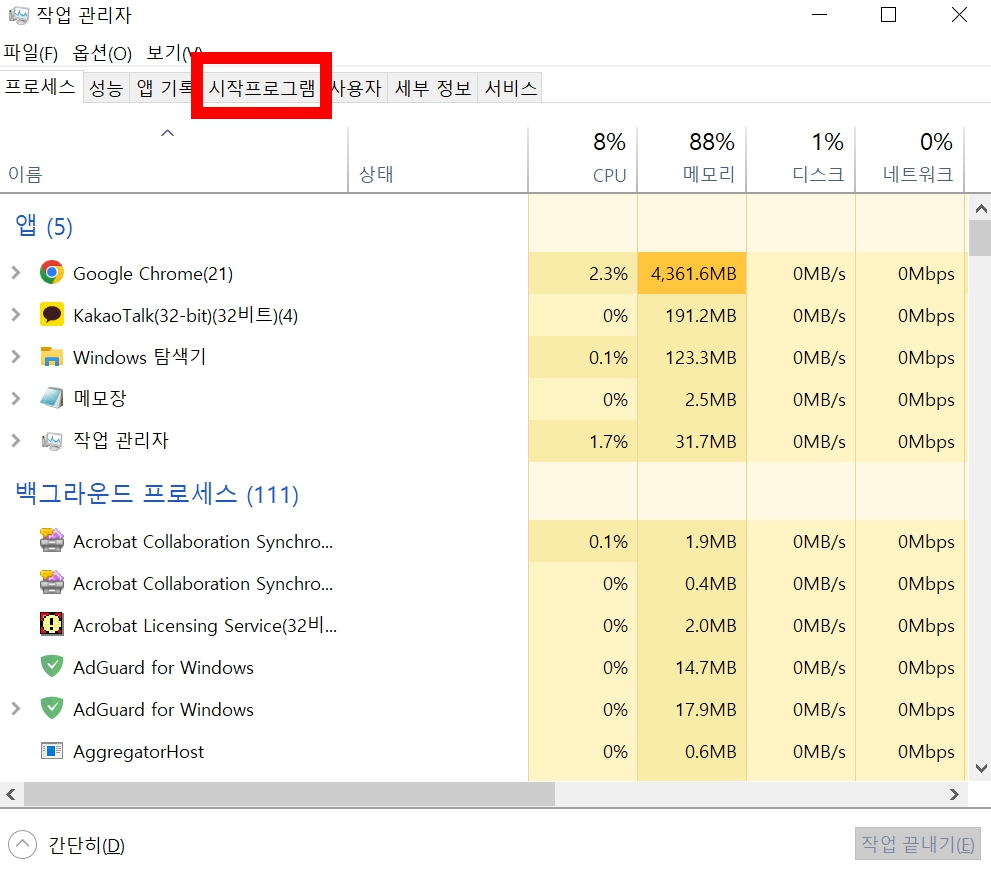The width and height of the screenshot is (991, 880).
Task: Click the horizontal scrollbar at the bottom
Action: point(290,794)
